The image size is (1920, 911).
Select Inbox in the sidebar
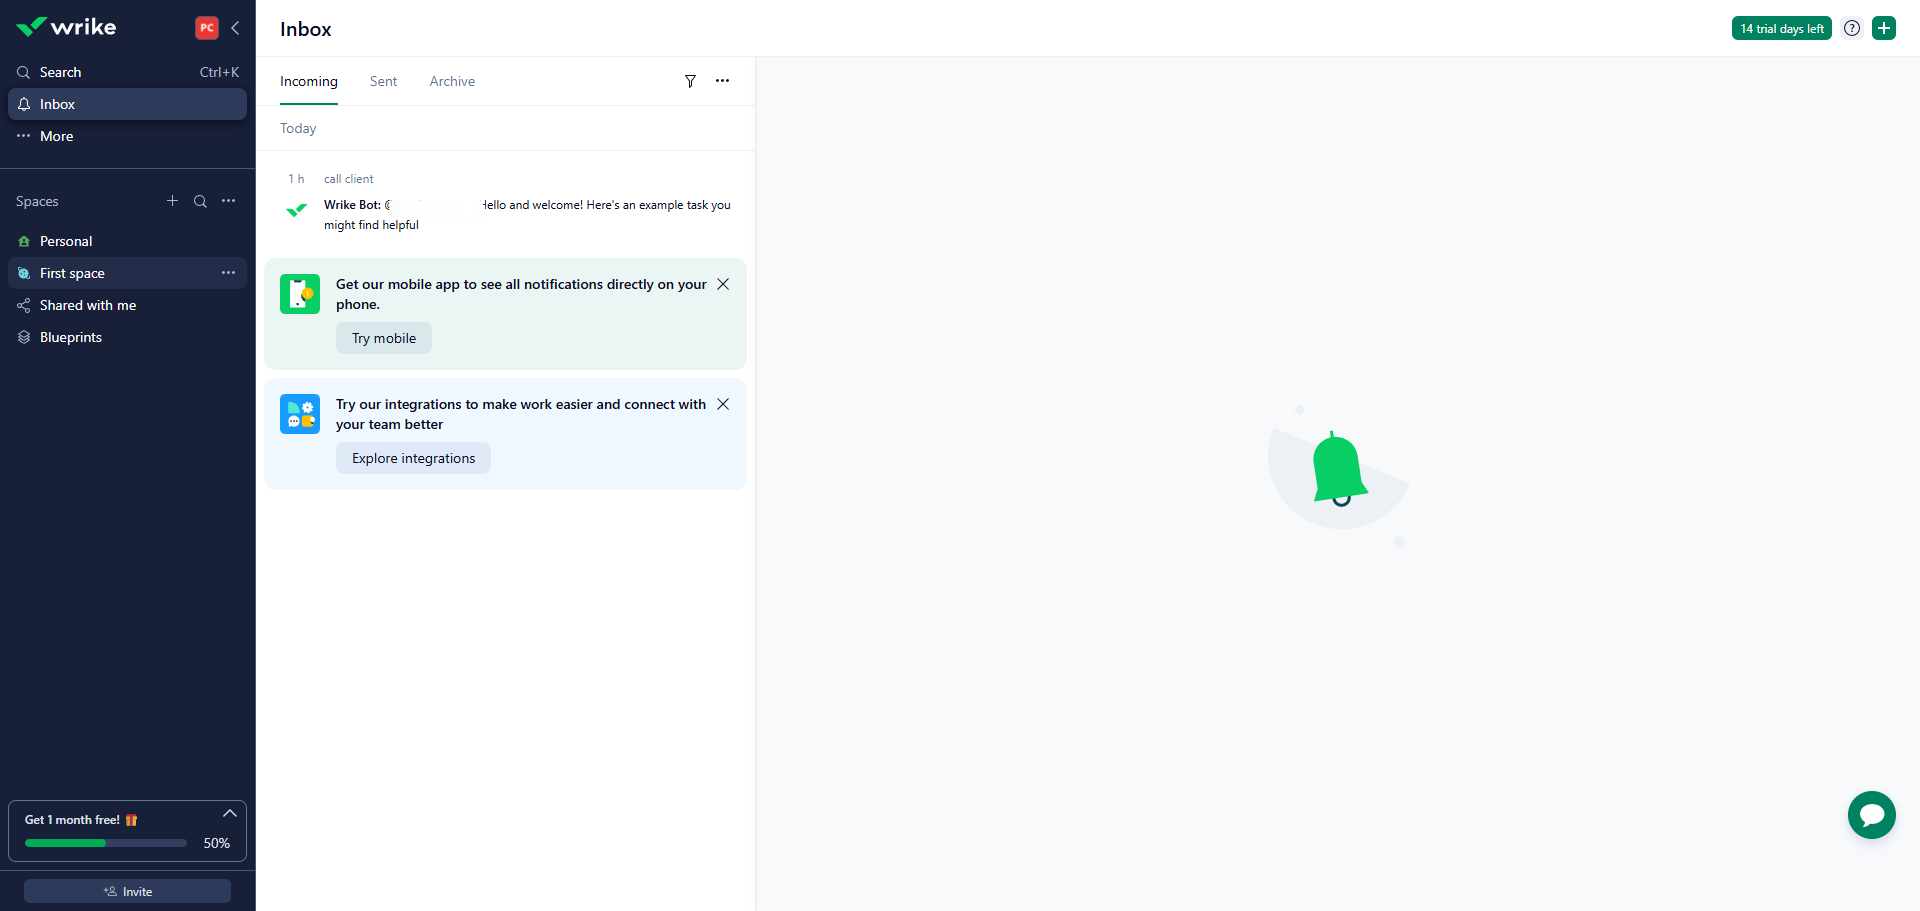click(x=127, y=104)
